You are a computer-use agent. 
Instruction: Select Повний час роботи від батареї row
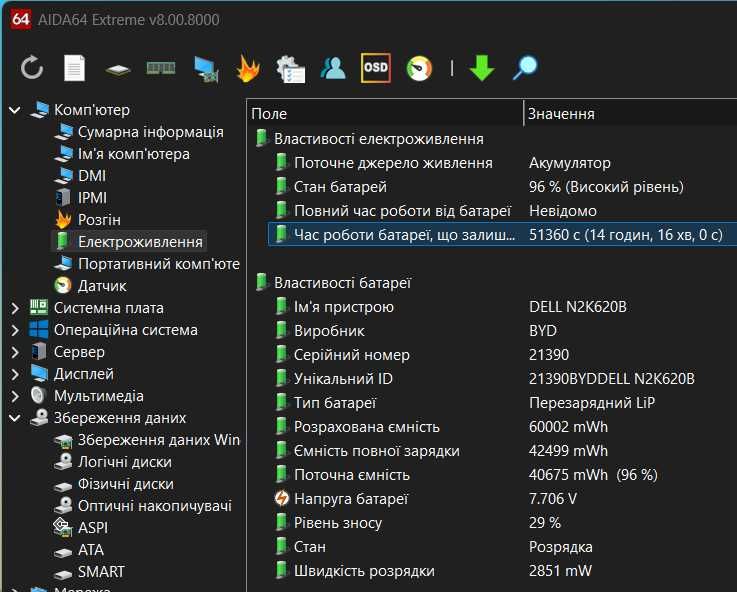tap(502, 211)
